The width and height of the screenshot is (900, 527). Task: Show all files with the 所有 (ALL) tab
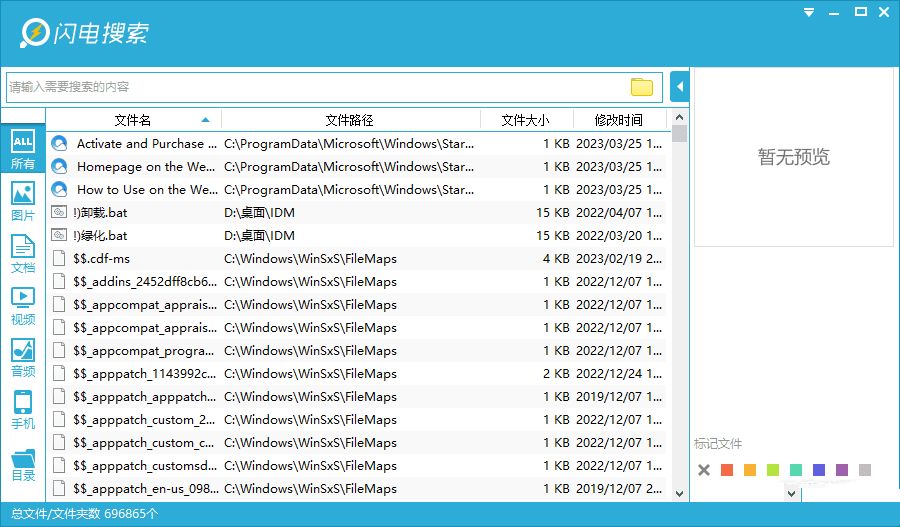[x=22, y=149]
